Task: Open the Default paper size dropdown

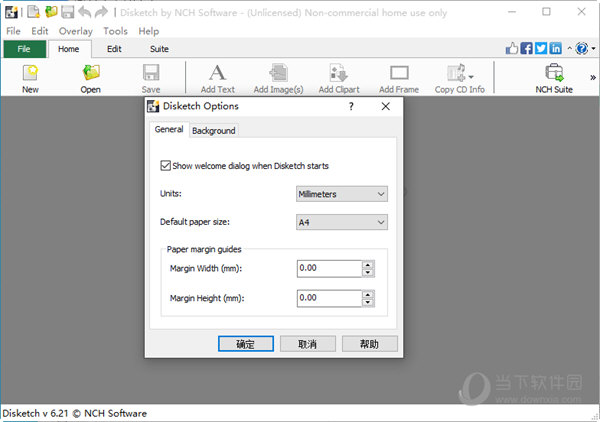Action: tap(342, 222)
